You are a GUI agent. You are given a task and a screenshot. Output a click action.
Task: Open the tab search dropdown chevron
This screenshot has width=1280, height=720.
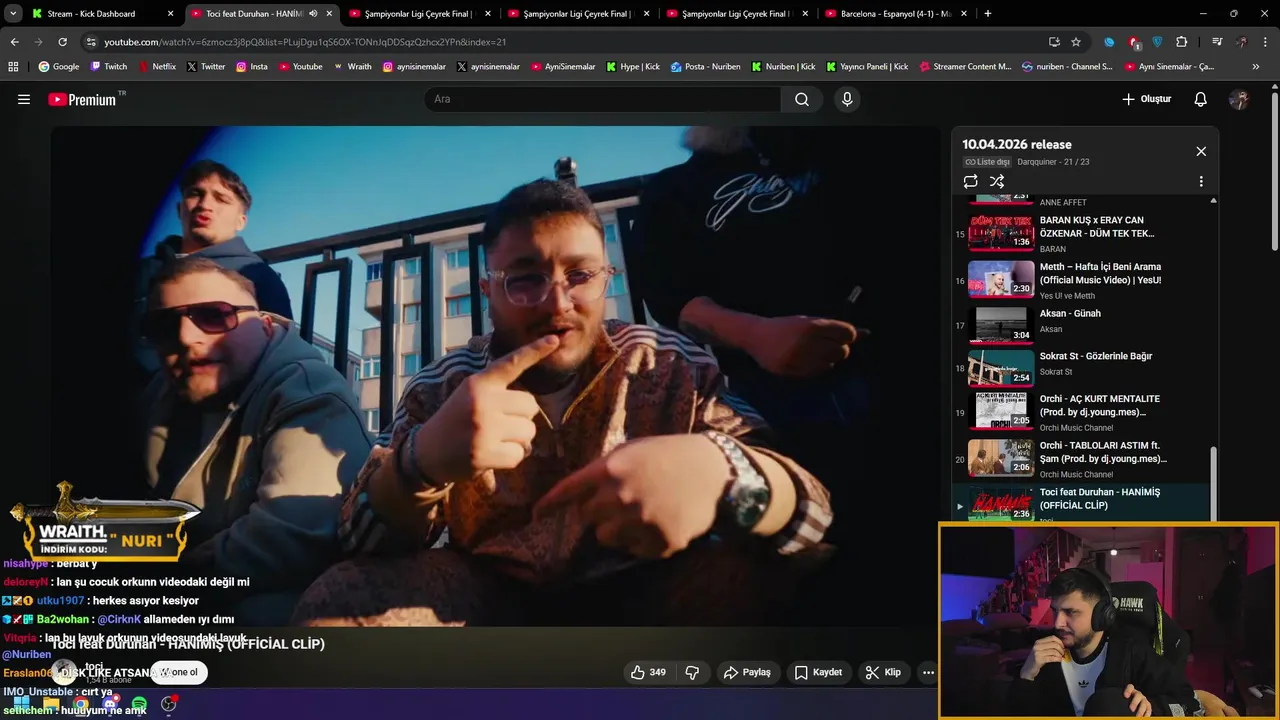[x=13, y=13]
